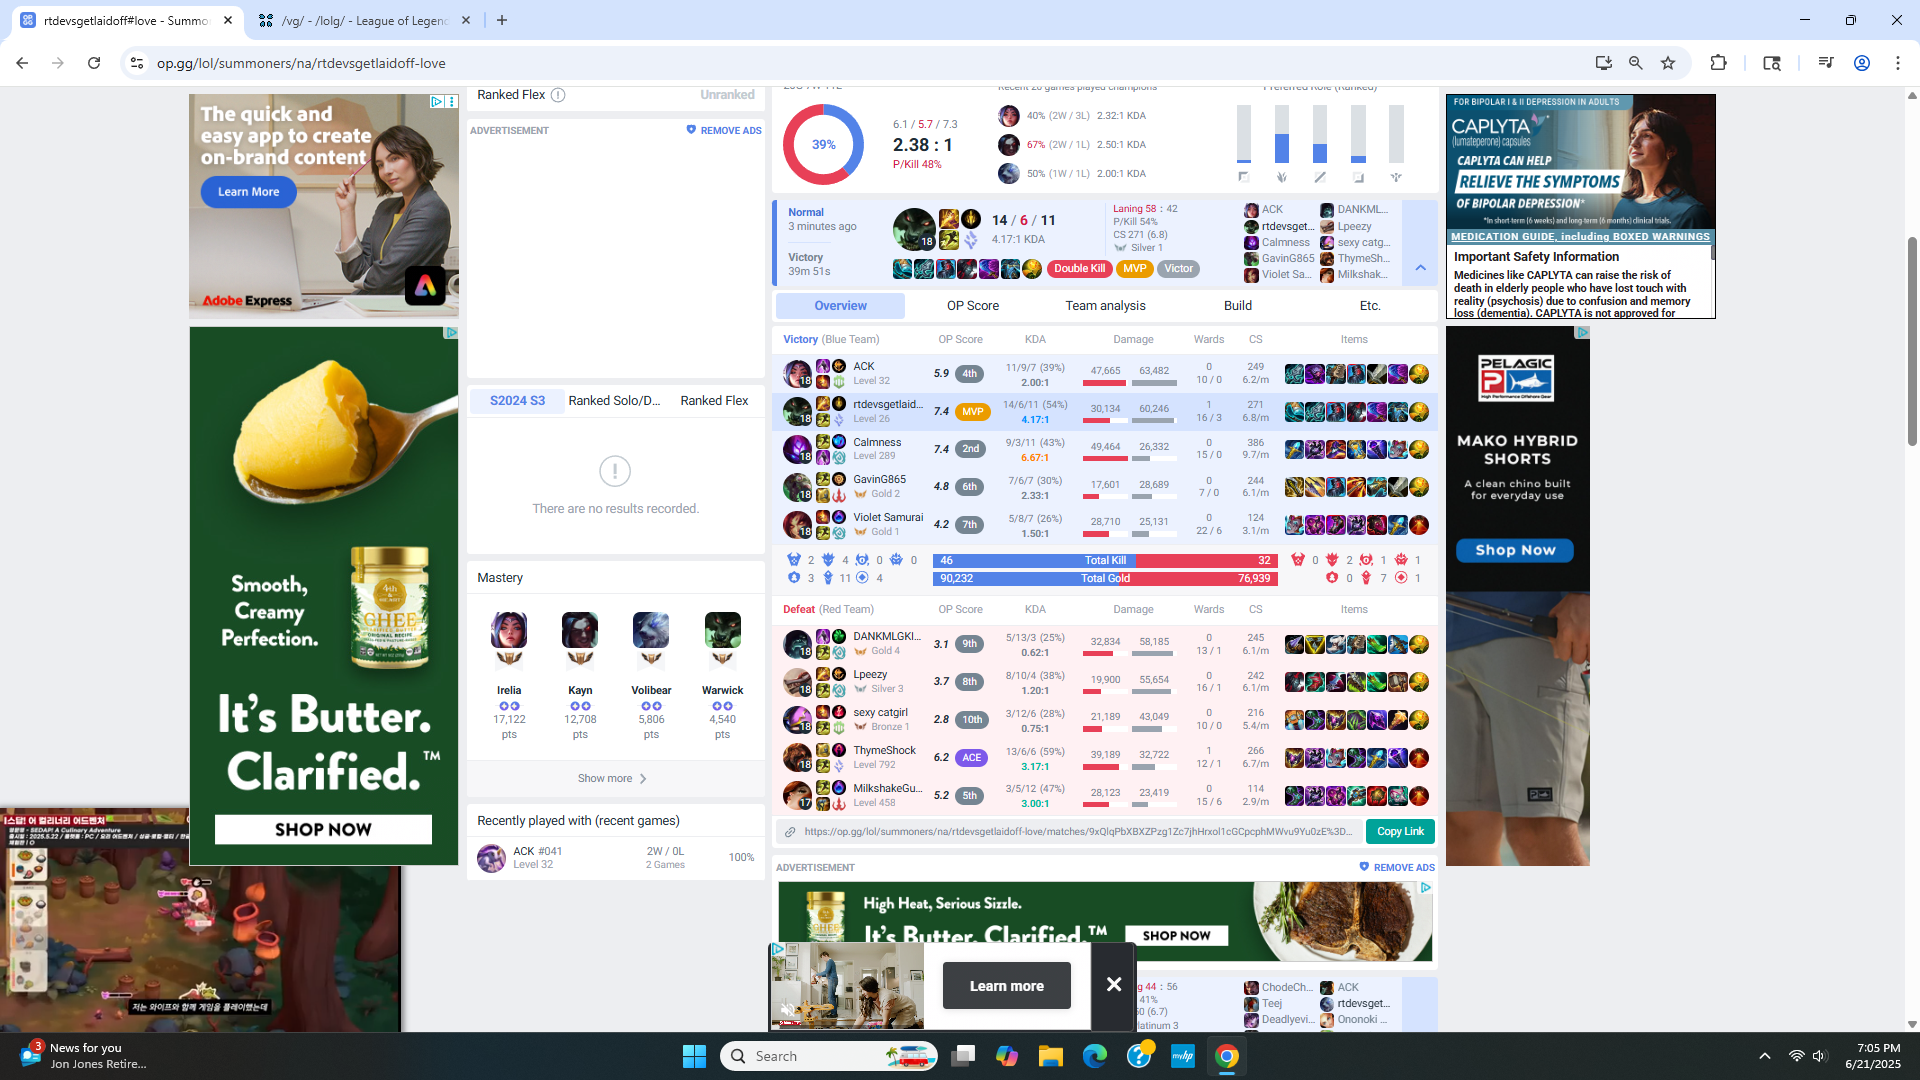The height and width of the screenshot is (1080, 1920).
Task: Click ACK's champion portrait in Blue Team
Action: [x=797, y=374]
